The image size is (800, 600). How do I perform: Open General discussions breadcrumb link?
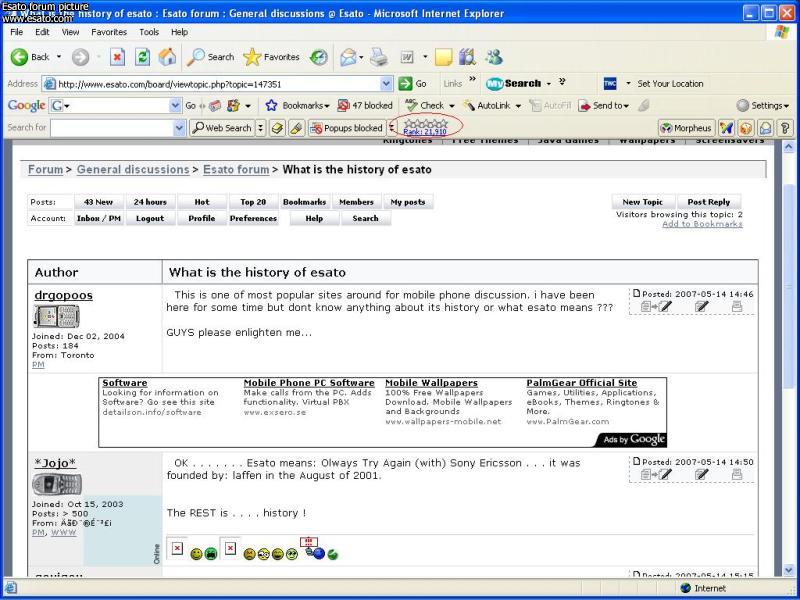click(133, 169)
